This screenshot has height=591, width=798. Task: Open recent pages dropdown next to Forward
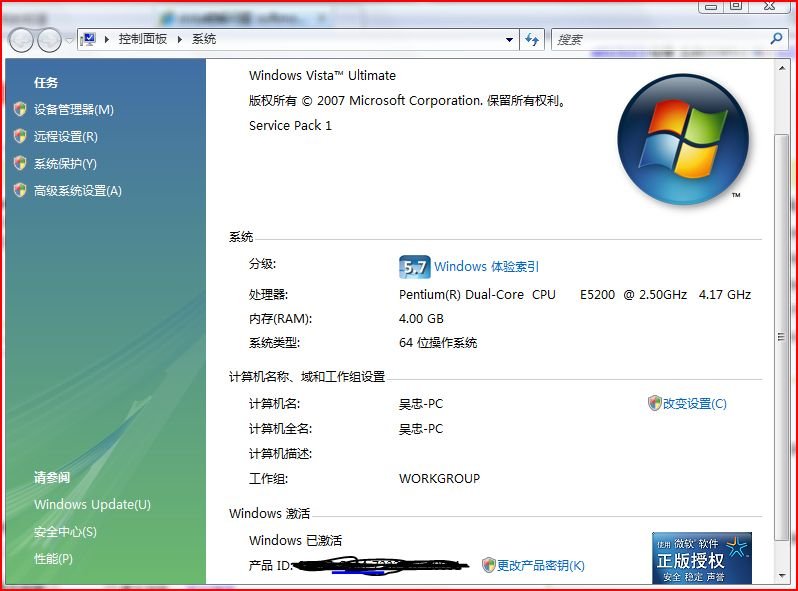(x=69, y=40)
